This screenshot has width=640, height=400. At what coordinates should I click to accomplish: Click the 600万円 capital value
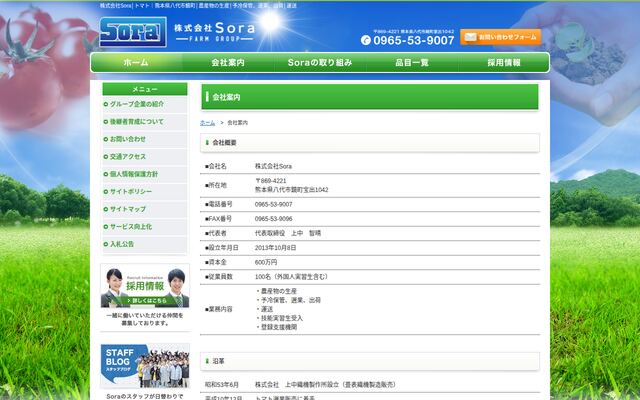(266, 262)
